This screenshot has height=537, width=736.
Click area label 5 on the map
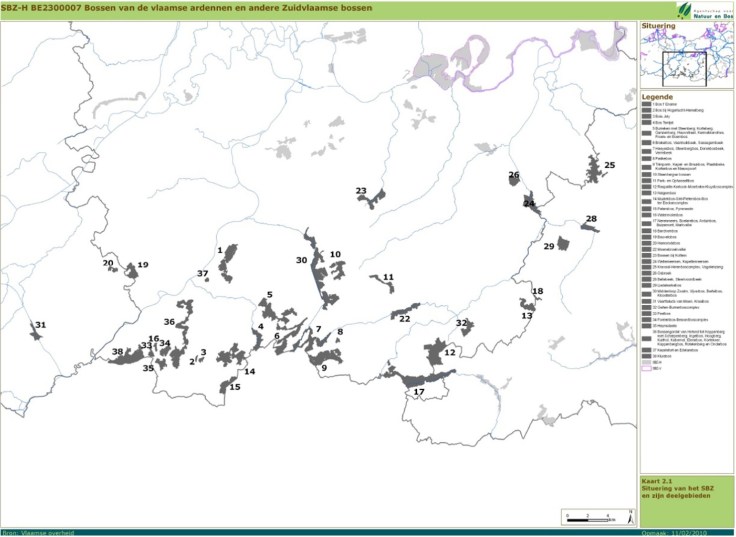click(269, 295)
